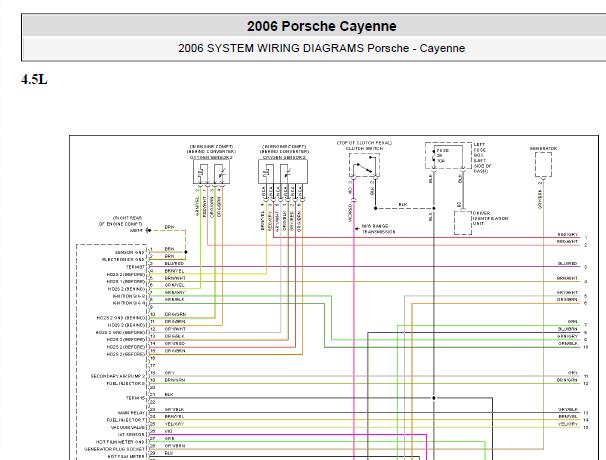Viewport: 606px width, 460px height.
Task: Click the 'VACUUM VALVE' pin label
Action: (128, 428)
